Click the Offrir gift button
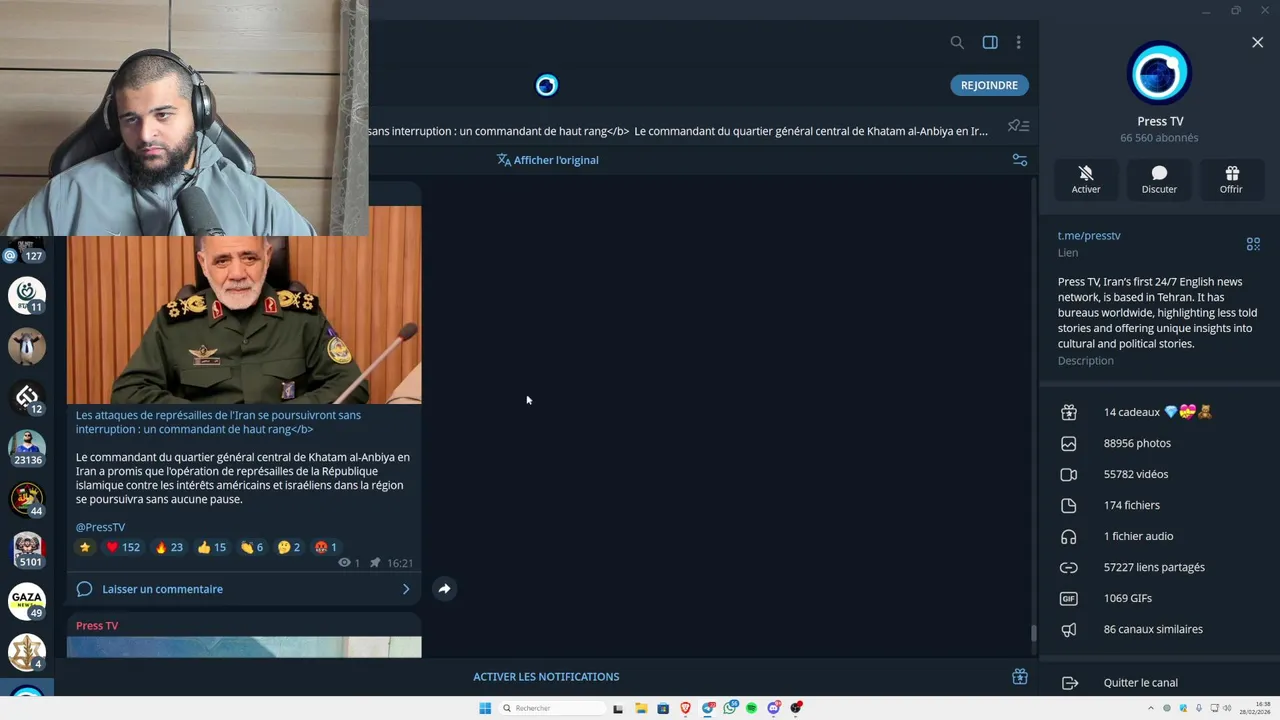The image size is (1280, 720). pos(1231,179)
